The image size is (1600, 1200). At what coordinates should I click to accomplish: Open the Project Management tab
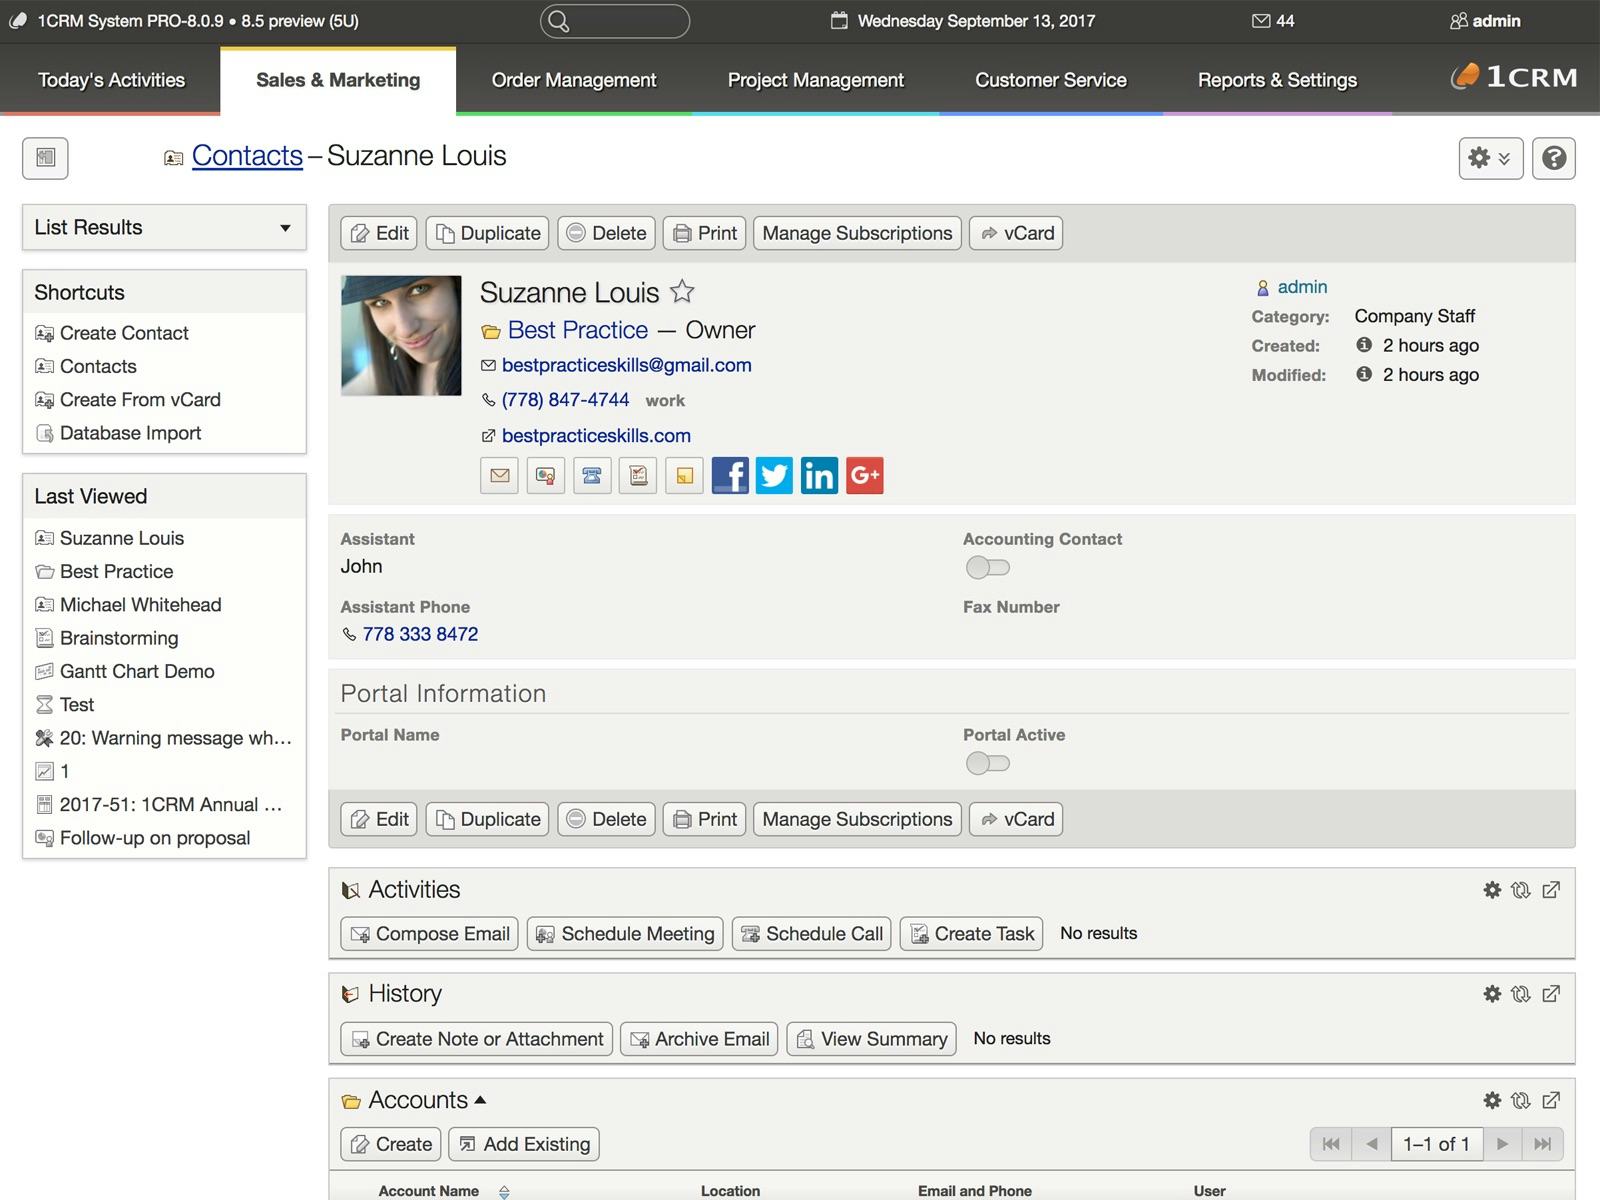coord(816,80)
